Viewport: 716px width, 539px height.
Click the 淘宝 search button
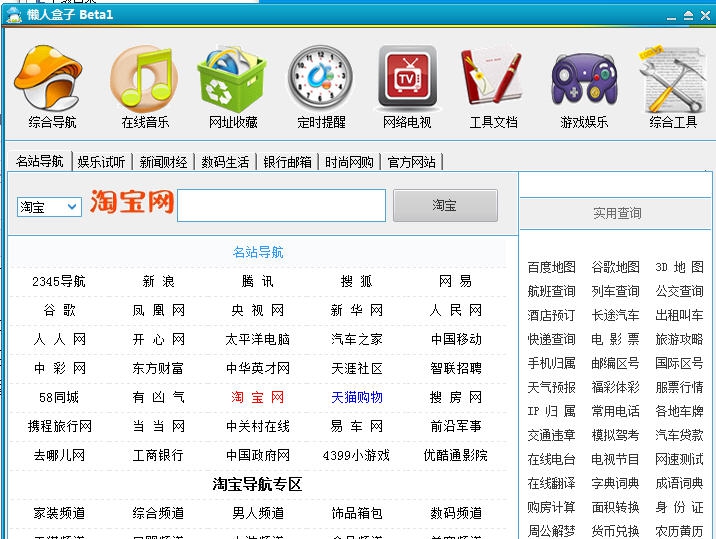point(445,206)
